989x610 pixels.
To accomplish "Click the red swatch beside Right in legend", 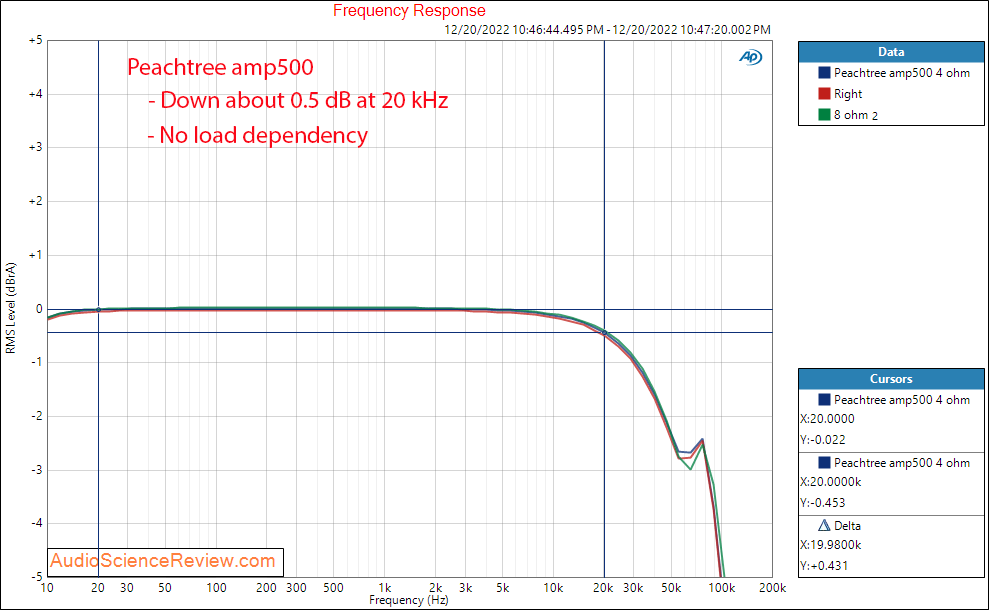I will pos(824,93).
